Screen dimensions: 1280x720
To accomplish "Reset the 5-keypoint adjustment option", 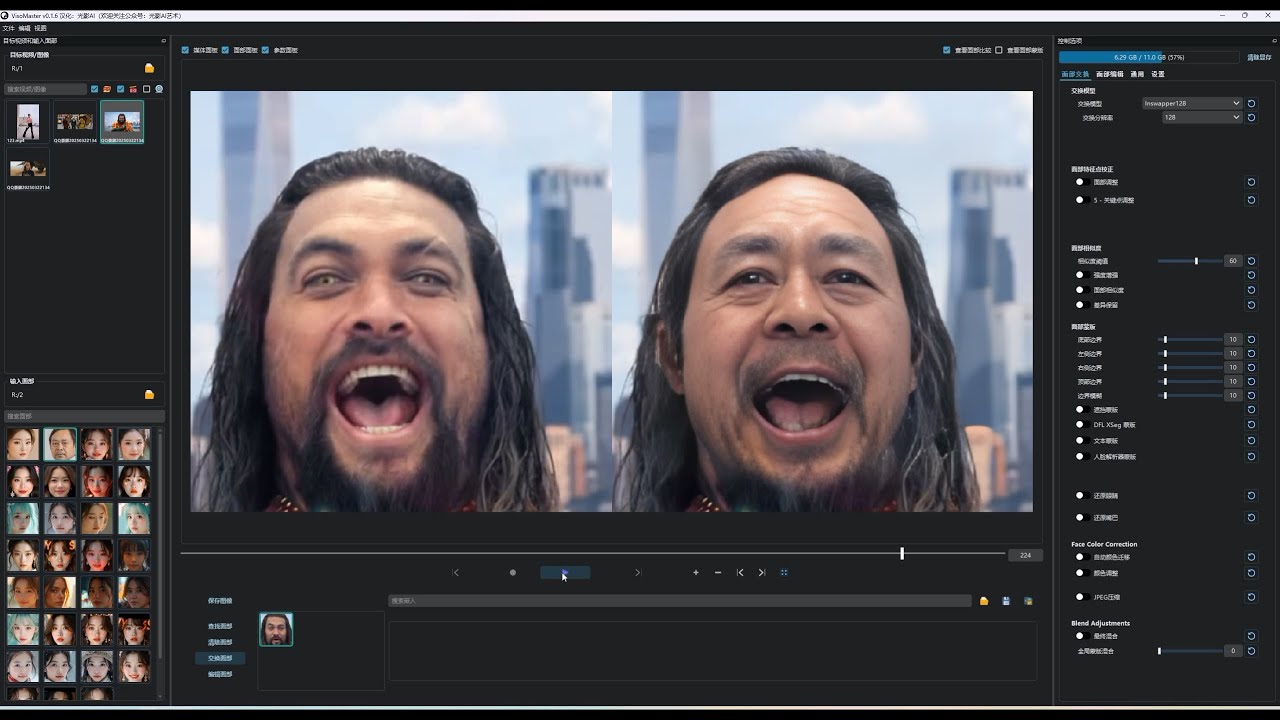I will 1251,200.
